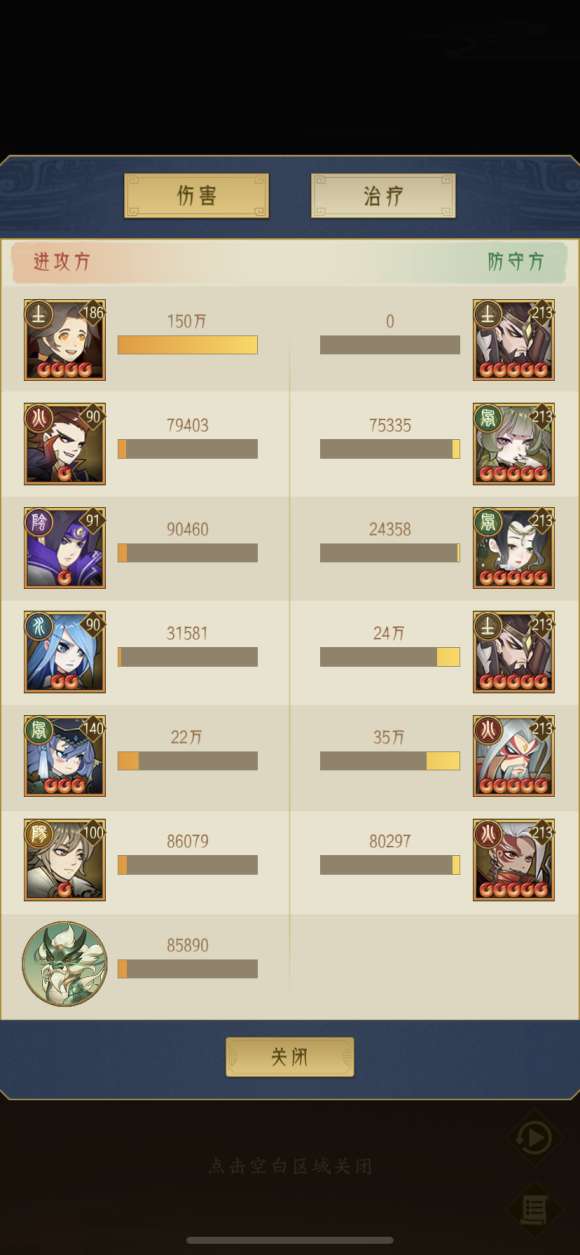Select the round green dragon spirit icon

tap(64, 964)
